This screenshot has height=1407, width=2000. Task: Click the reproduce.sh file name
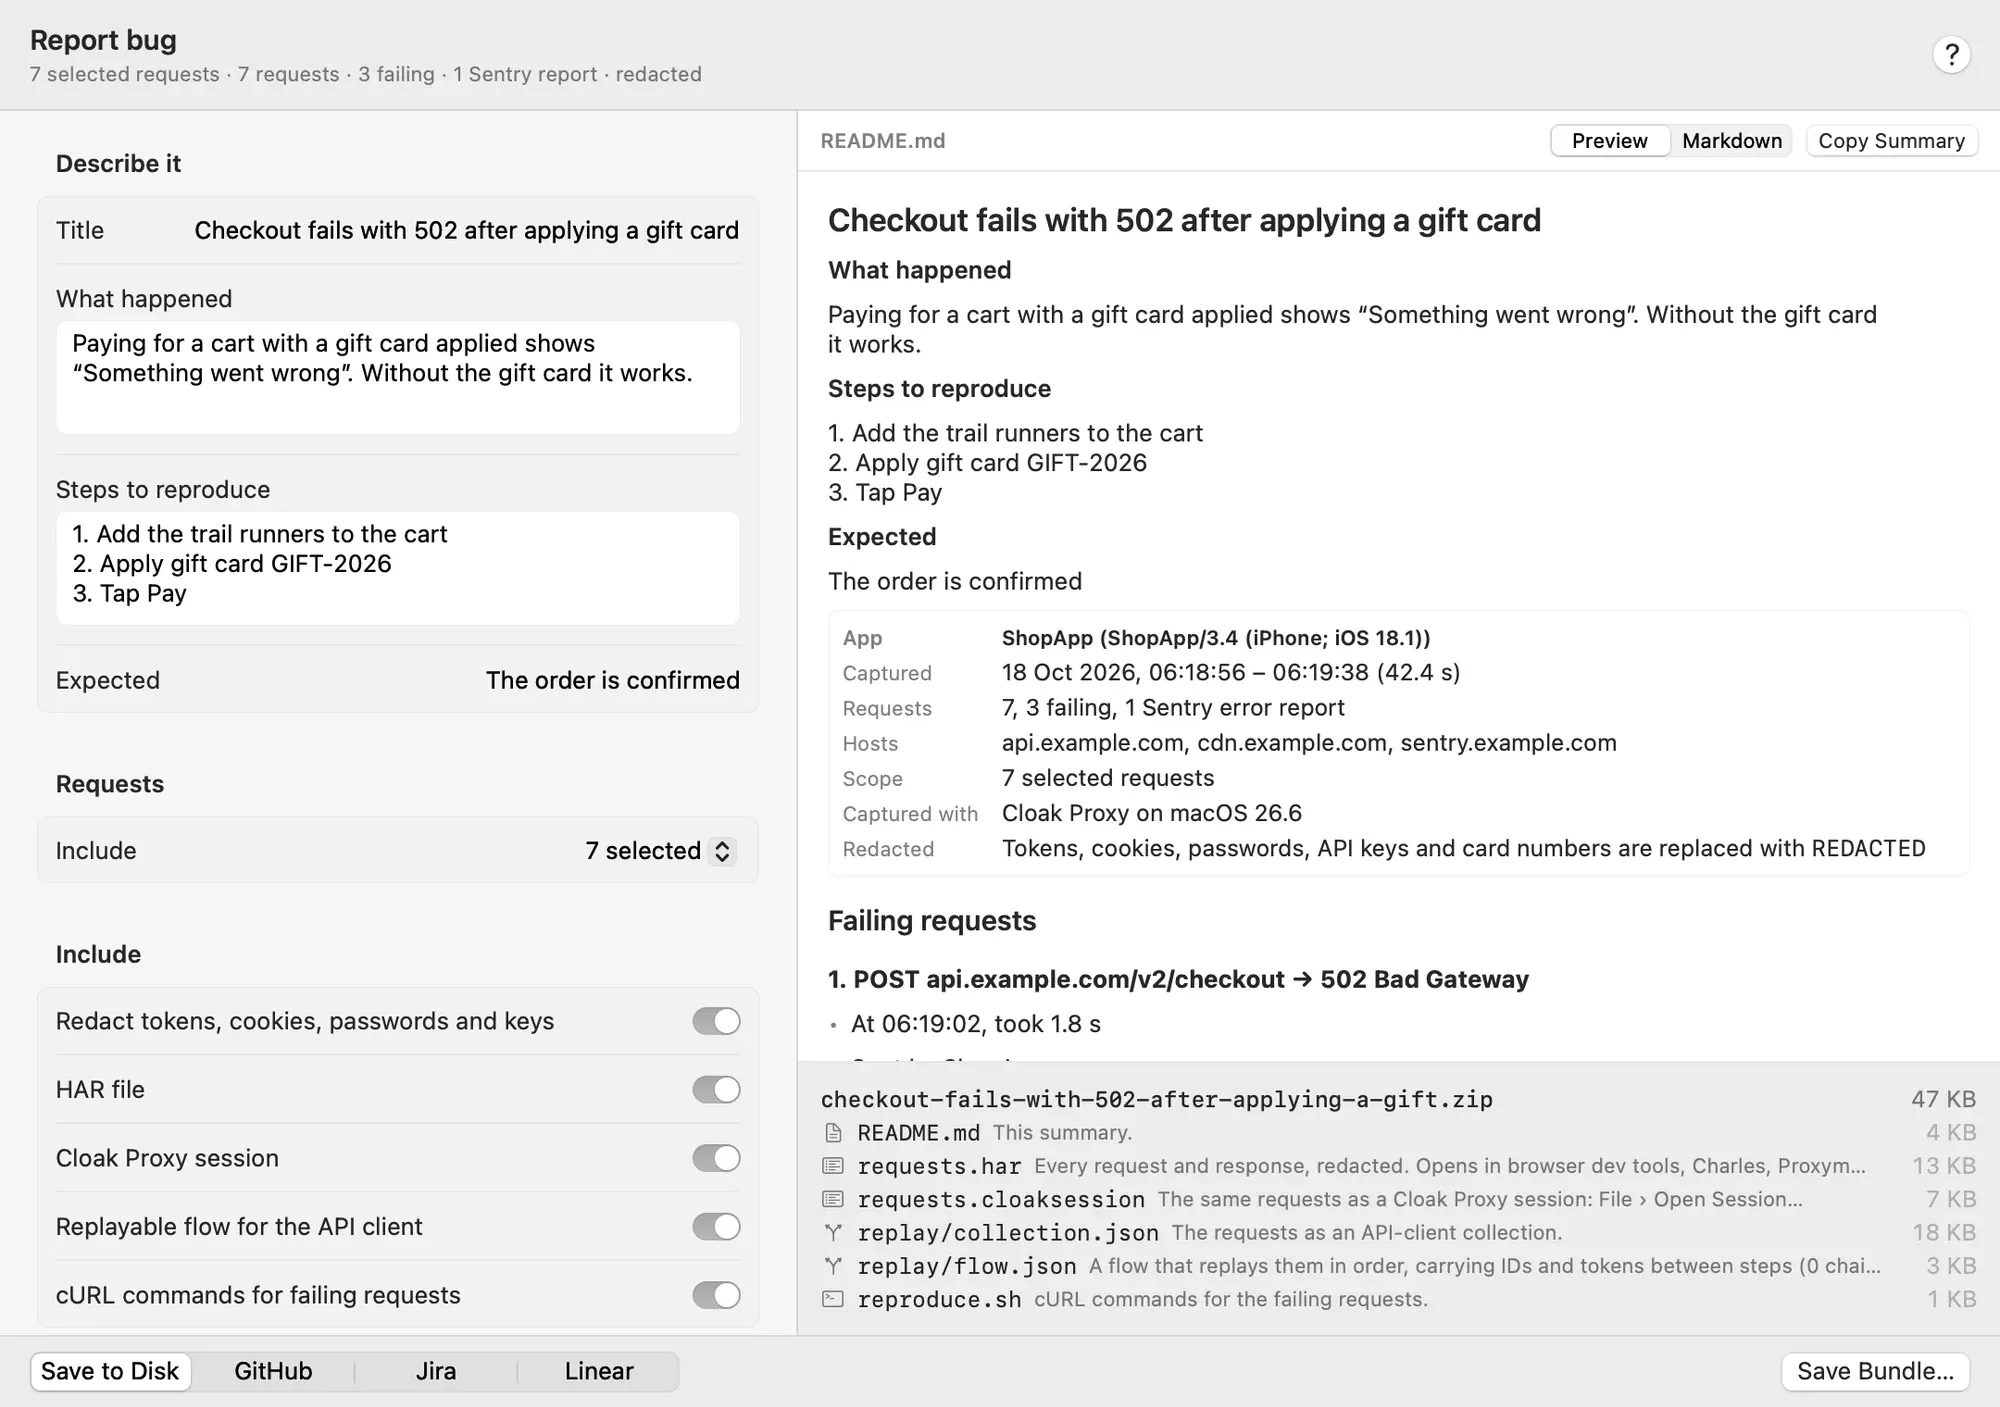point(939,1299)
